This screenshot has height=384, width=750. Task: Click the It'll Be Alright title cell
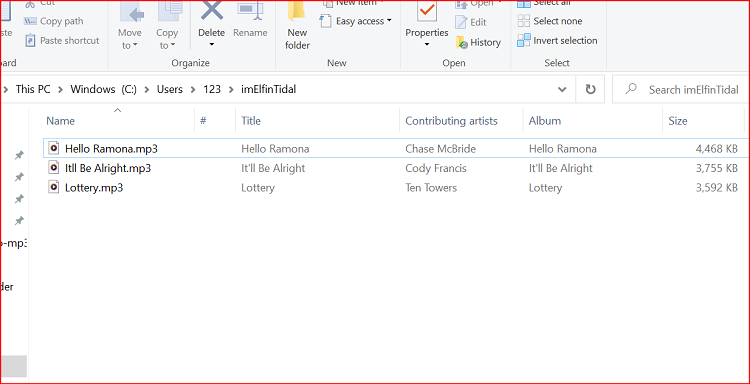pyautogui.click(x=273, y=168)
